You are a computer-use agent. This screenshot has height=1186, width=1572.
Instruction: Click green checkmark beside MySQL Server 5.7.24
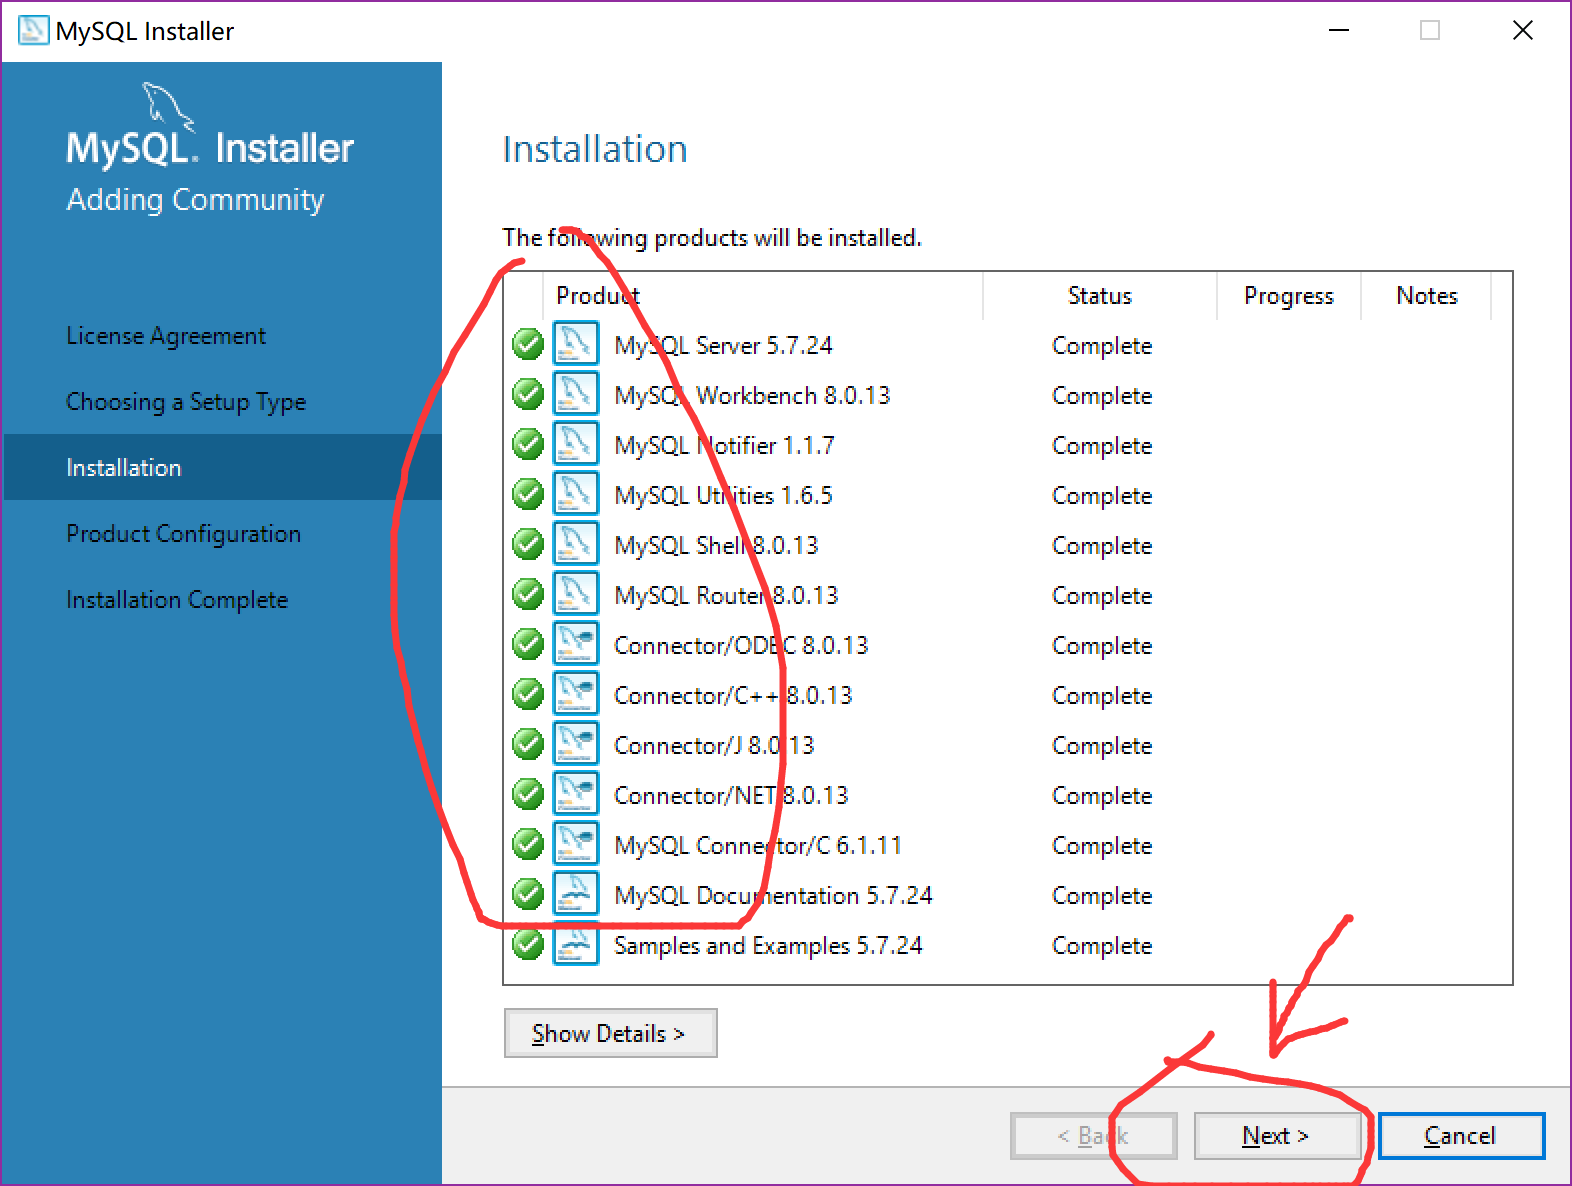[528, 344]
